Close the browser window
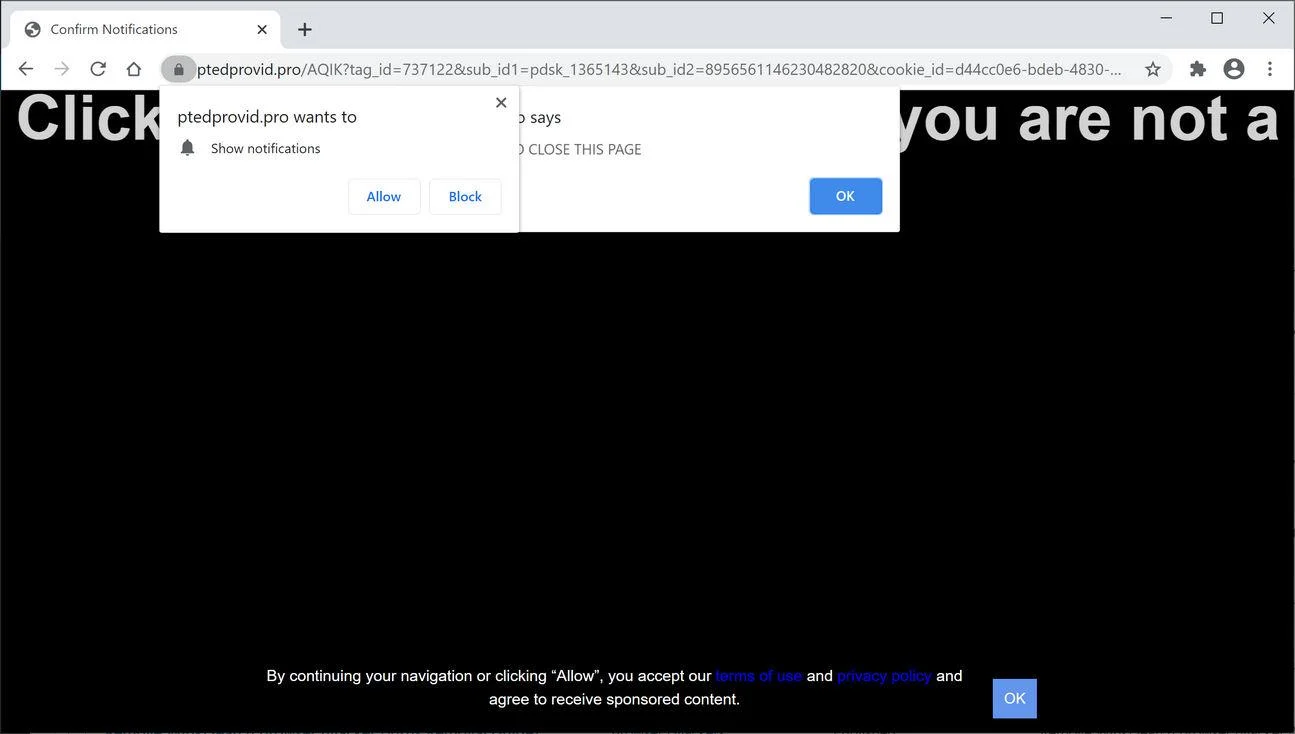1295x734 pixels. 1269,18
